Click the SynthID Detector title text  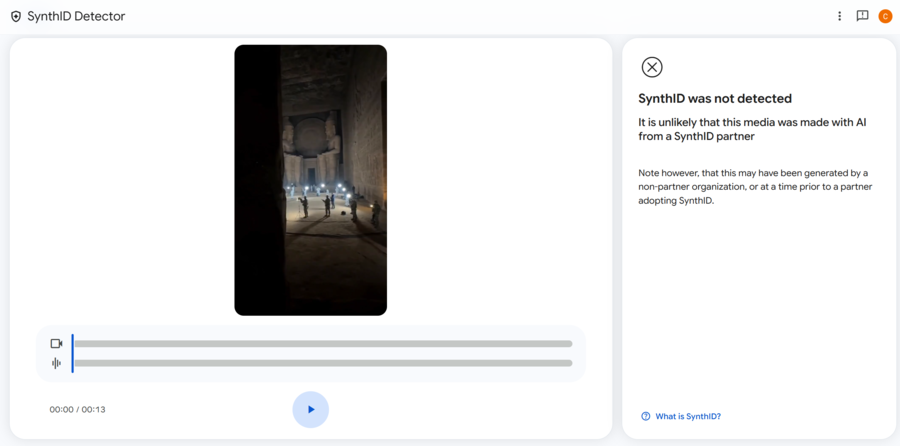(x=76, y=16)
